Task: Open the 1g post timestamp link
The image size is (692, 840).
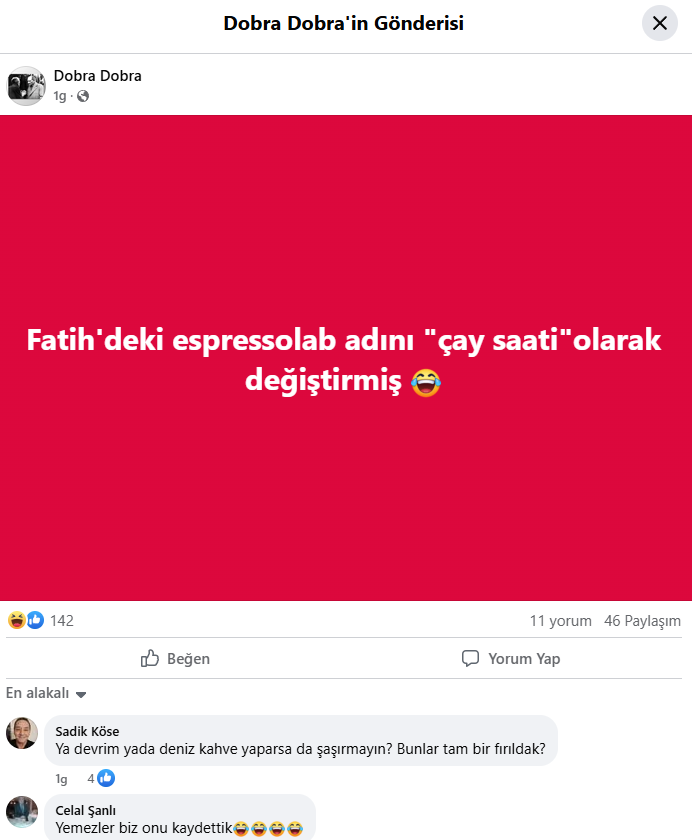Action: point(59,96)
